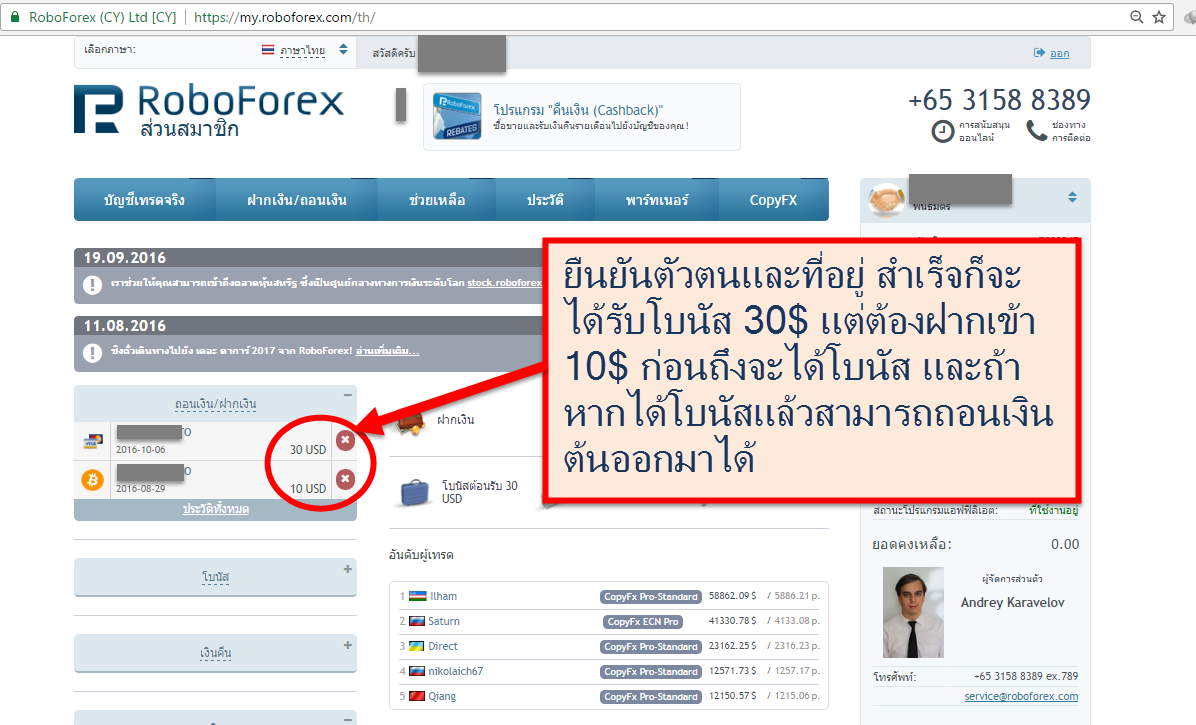The image size is (1196, 725).
Task: Open trader Saturn profile
Action: [444, 621]
